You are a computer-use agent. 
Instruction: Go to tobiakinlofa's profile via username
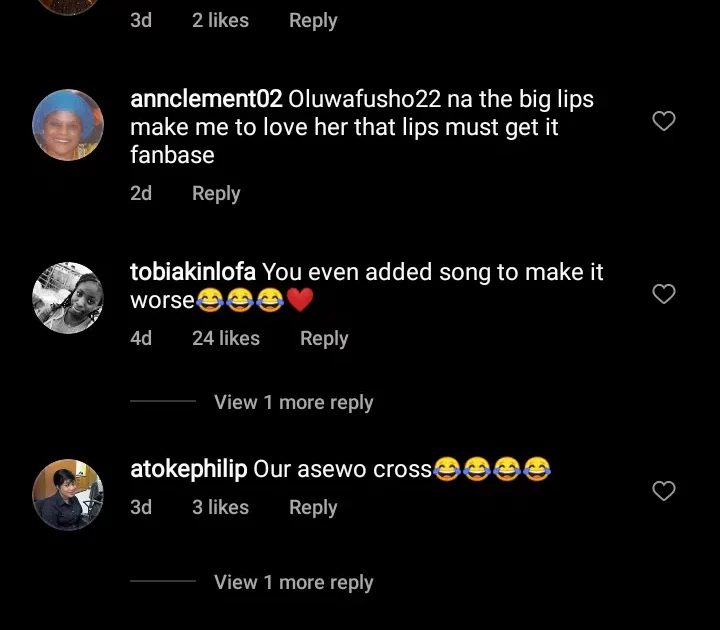pyautogui.click(x=194, y=272)
